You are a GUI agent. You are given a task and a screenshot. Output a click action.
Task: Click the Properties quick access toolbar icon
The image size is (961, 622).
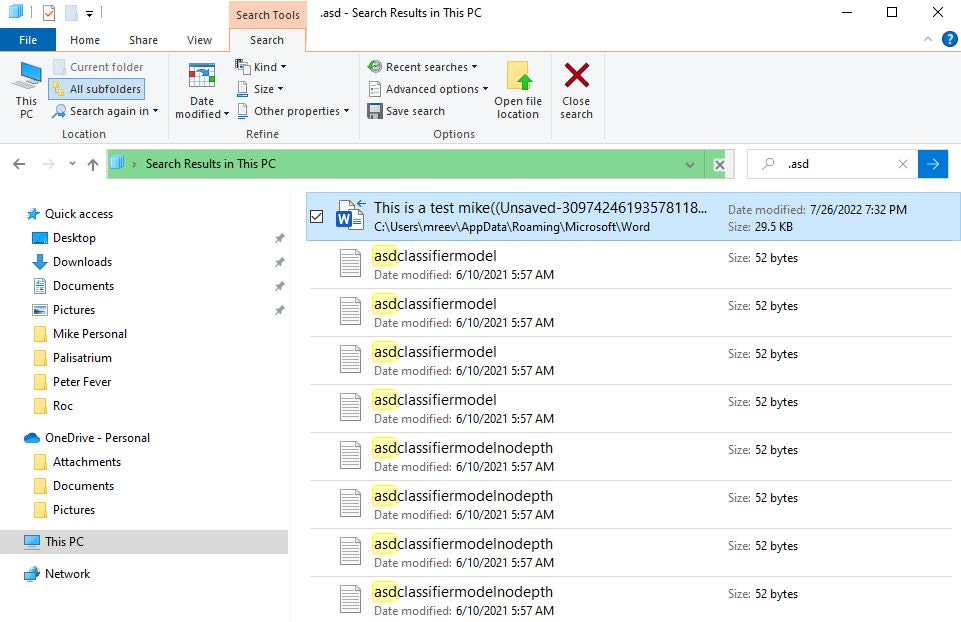pos(48,12)
